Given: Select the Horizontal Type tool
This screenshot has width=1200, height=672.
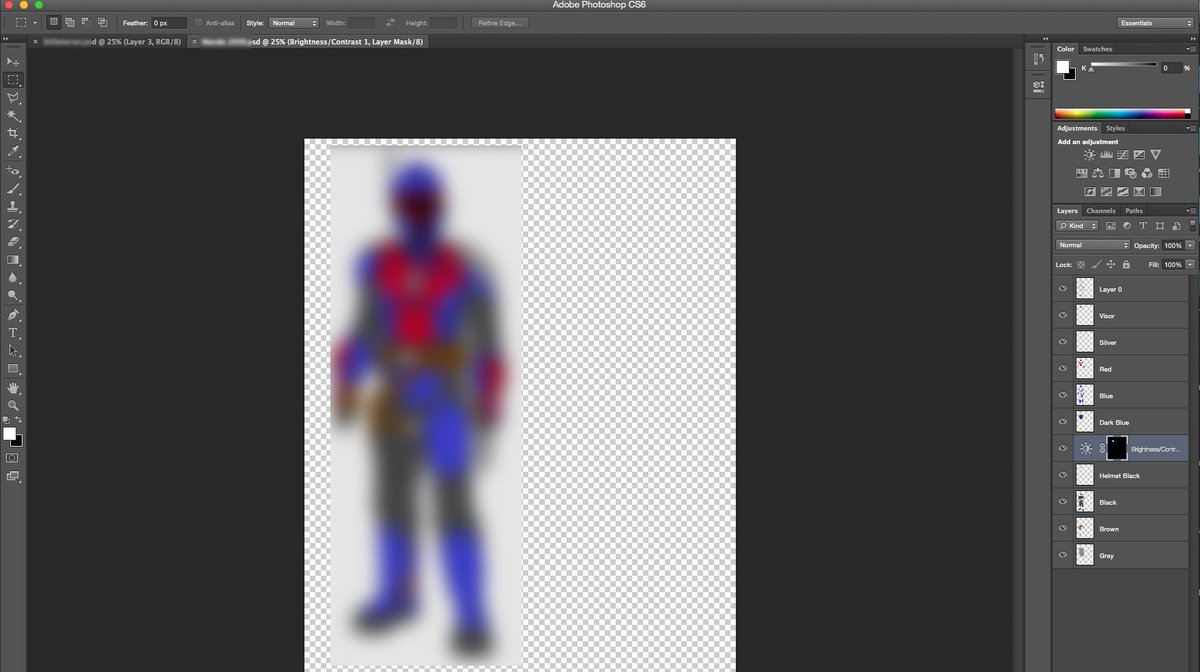Looking at the screenshot, I should click(13, 332).
